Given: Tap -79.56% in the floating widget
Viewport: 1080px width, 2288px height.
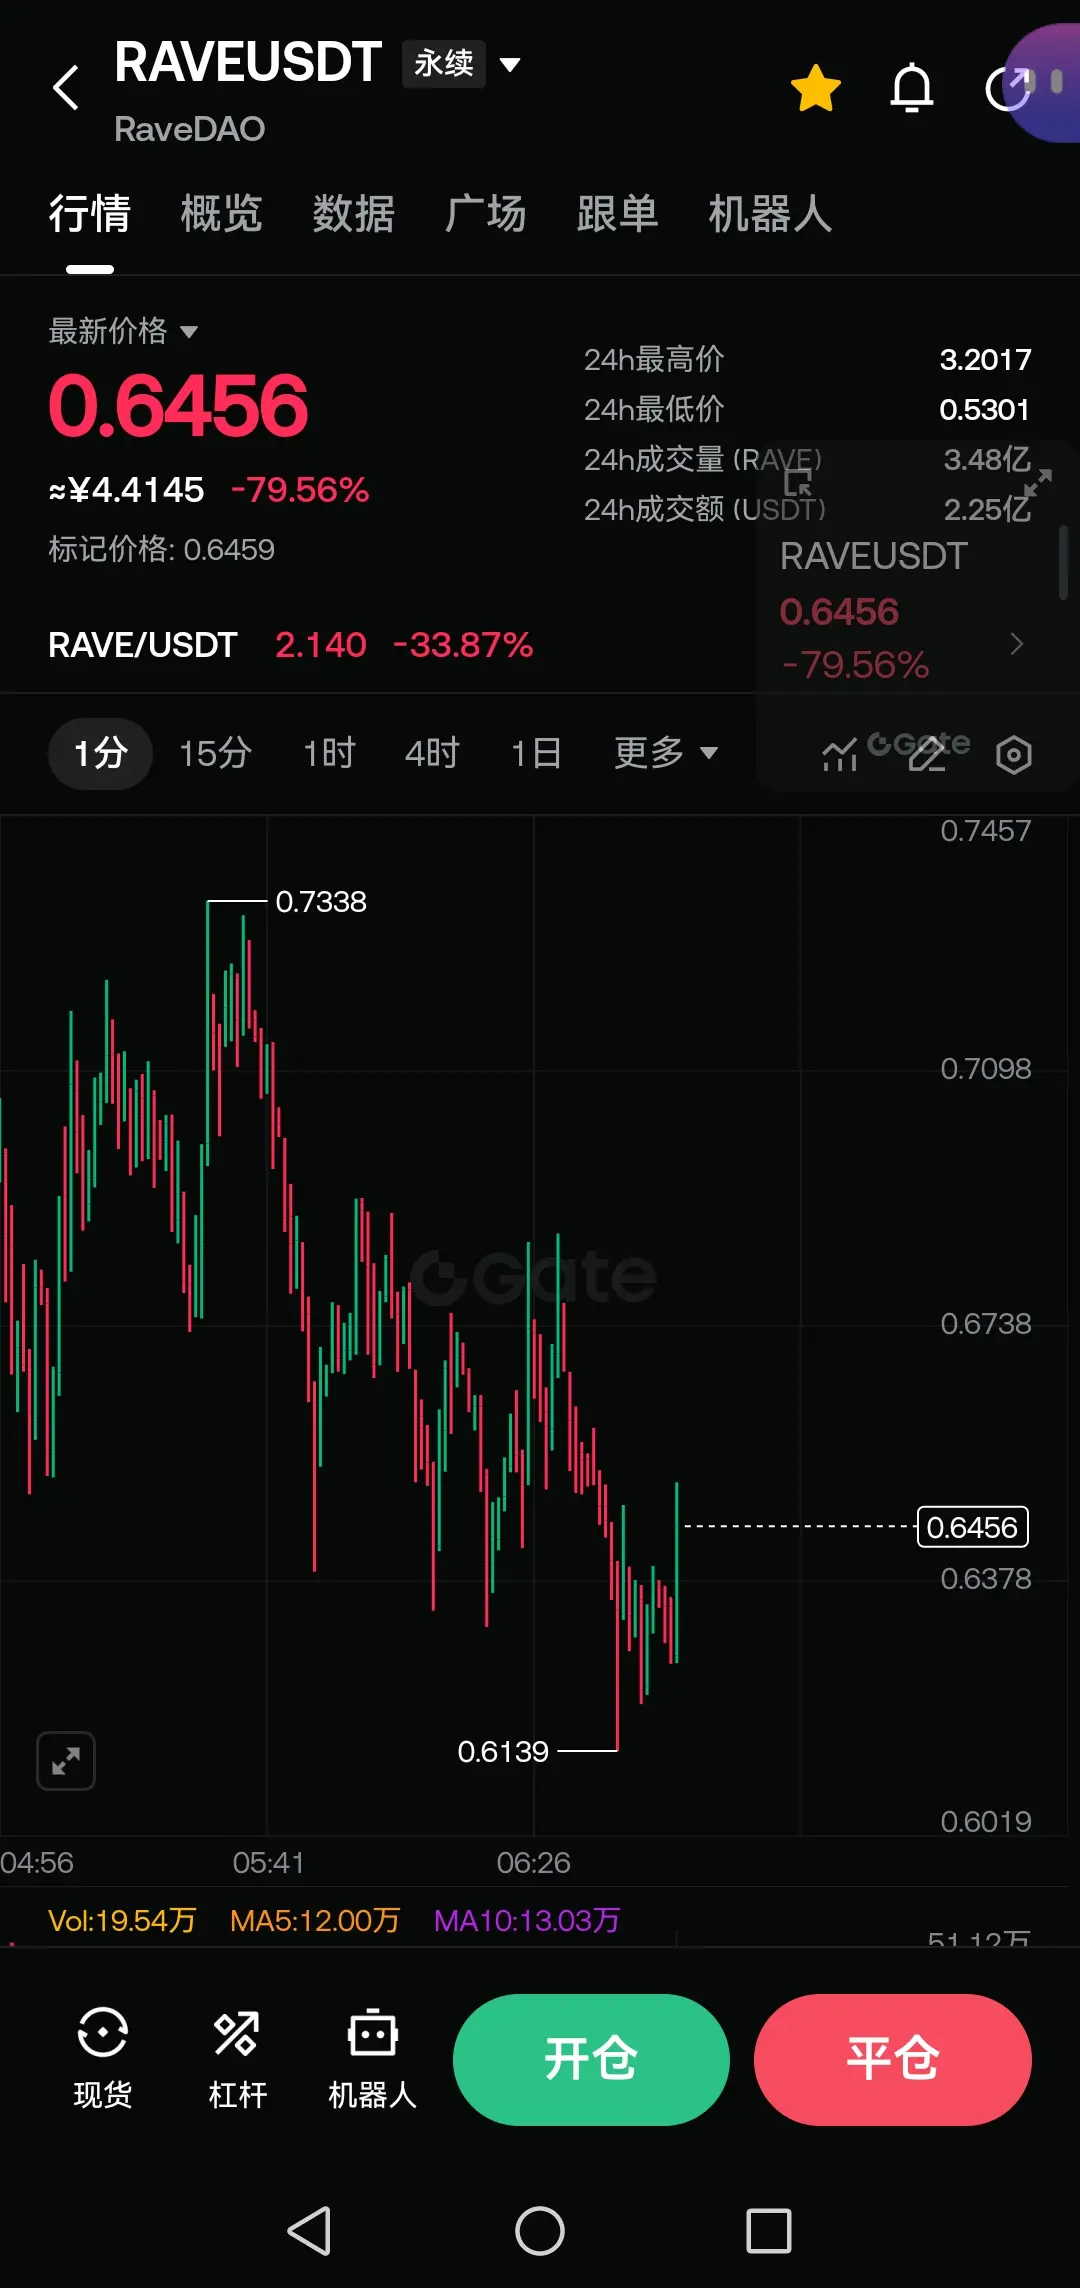Looking at the screenshot, I should [x=855, y=665].
